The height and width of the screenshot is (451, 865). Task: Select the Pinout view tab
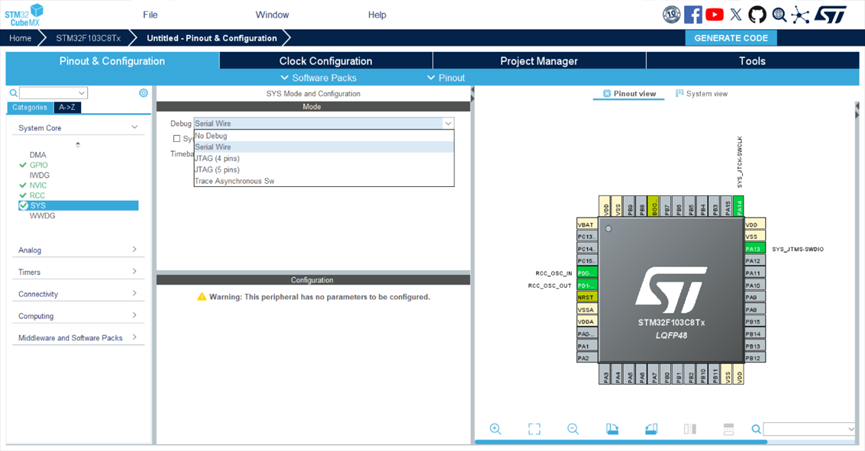tap(629, 94)
